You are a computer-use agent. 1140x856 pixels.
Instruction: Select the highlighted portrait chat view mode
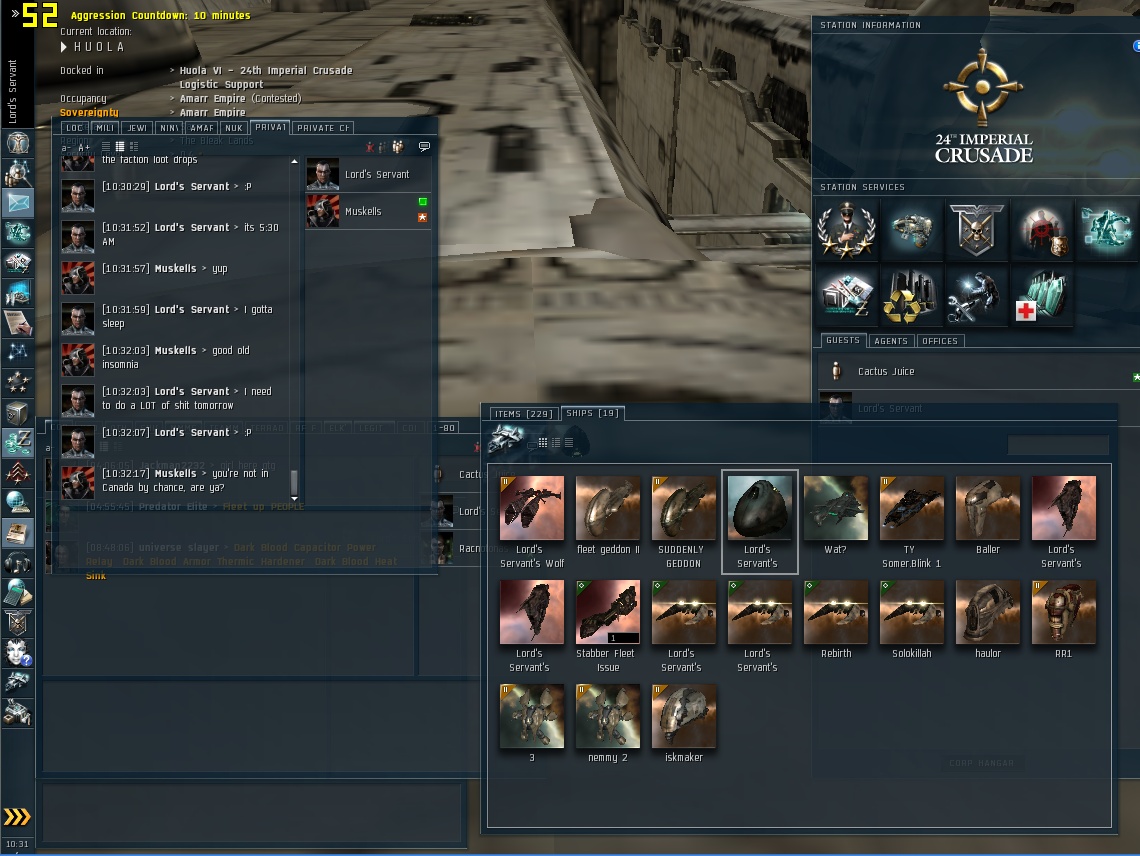tap(120, 147)
